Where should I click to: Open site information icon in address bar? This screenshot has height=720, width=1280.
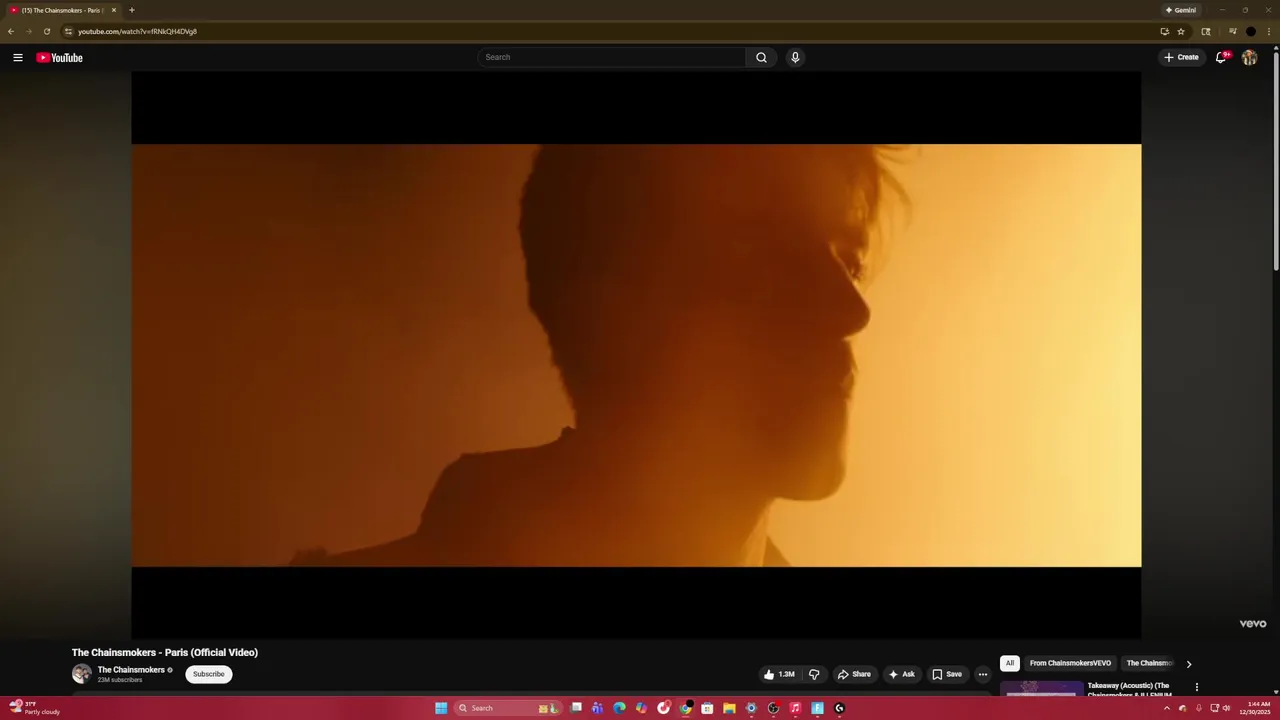point(68,31)
